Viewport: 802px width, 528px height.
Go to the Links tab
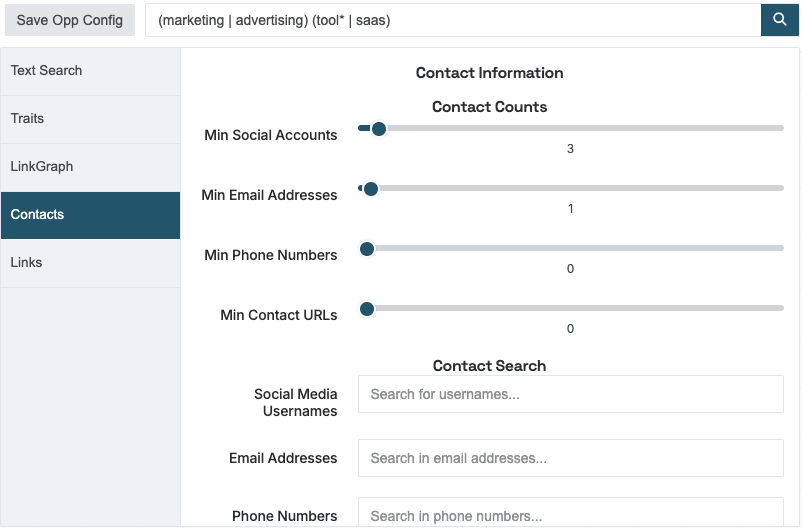click(91, 263)
